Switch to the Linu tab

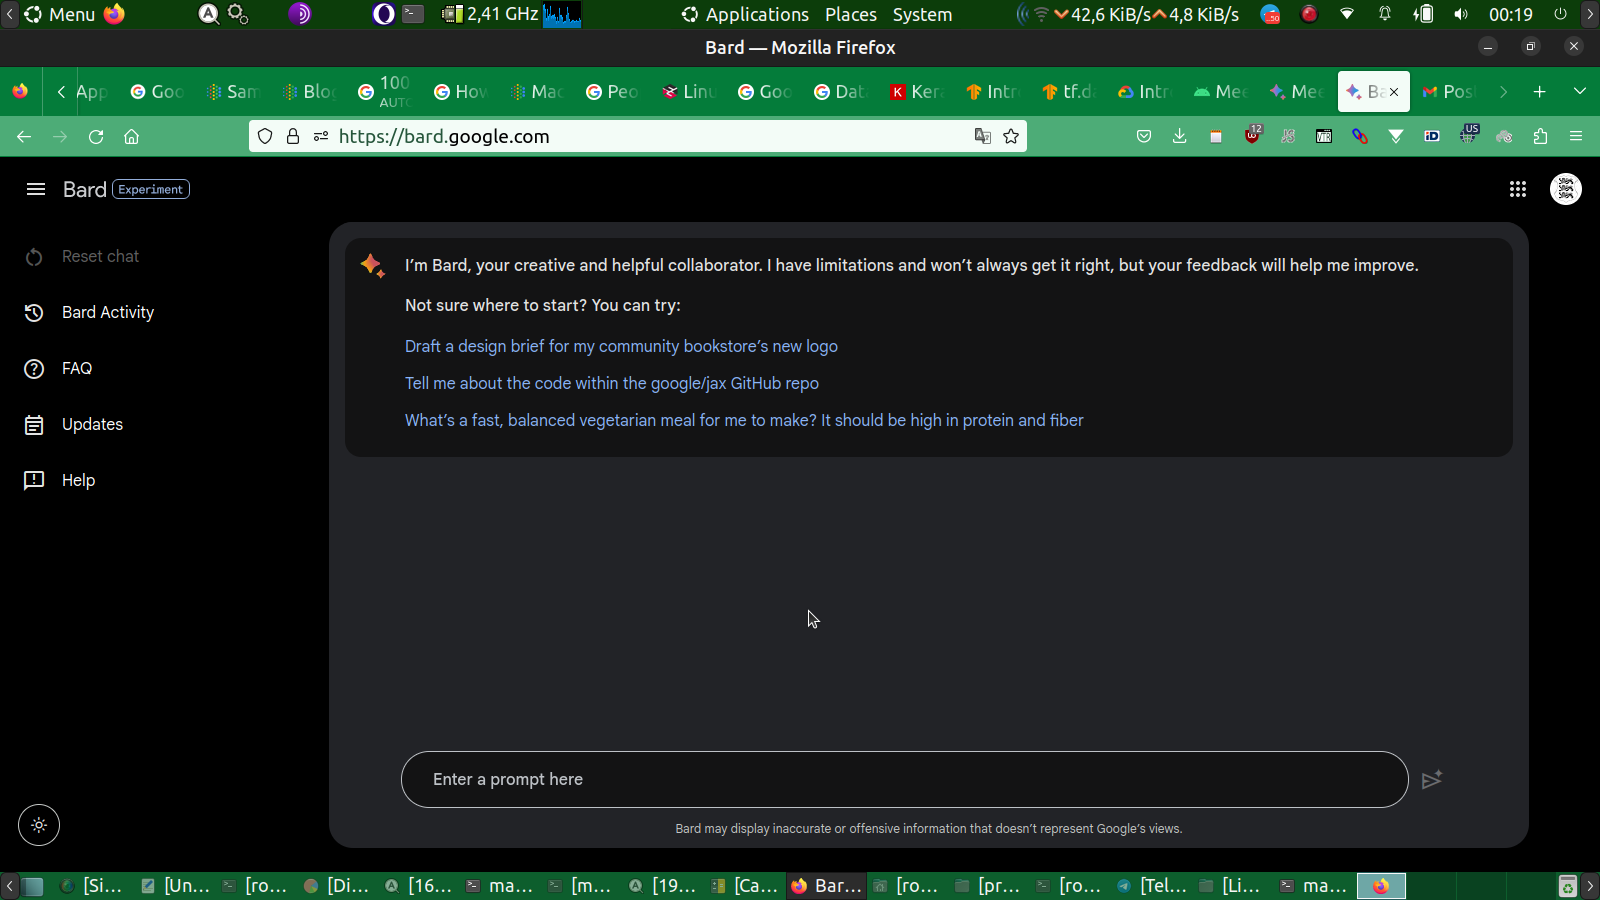tap(689, 92)
